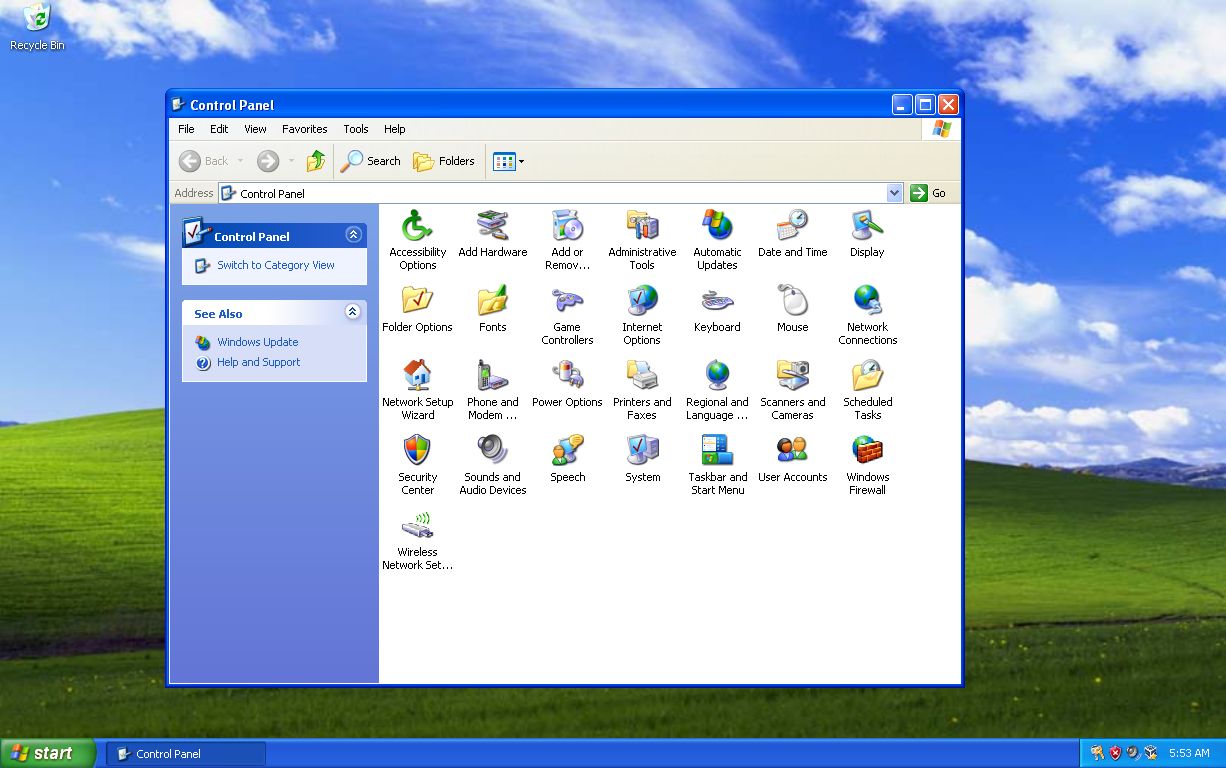Viewport: 1226px width, 768px height.
Task: Open Security Center shield icon
Action: point(417,451)
